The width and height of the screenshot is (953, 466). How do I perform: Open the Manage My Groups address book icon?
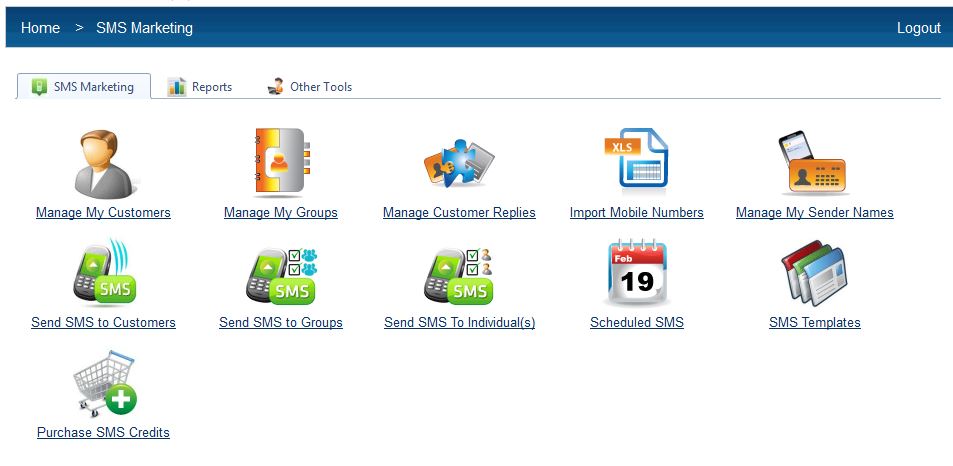(x=281, y=162)
